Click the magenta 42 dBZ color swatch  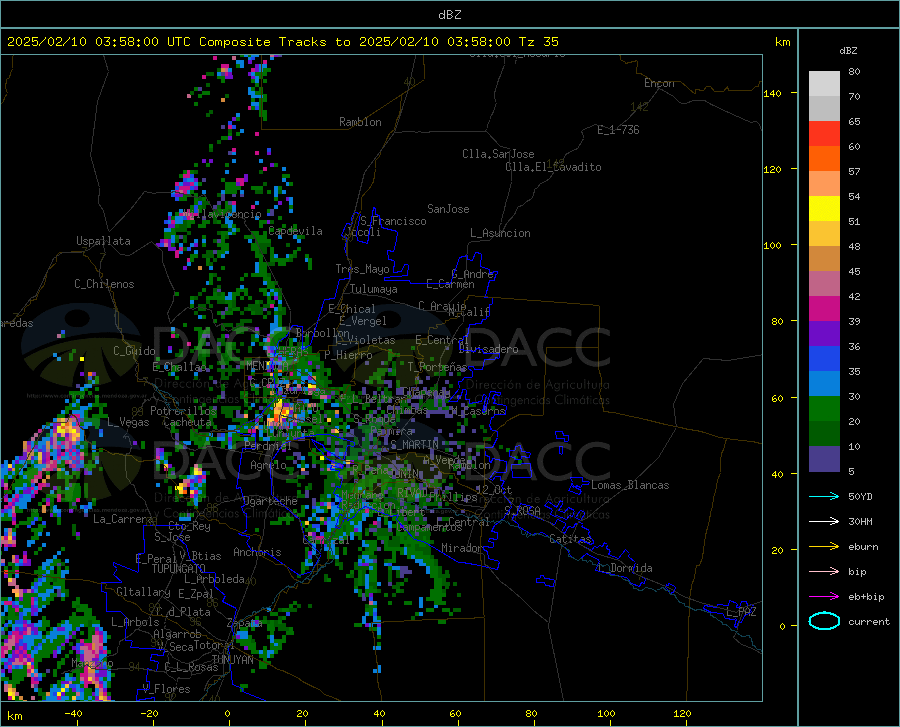coord(824,309)
